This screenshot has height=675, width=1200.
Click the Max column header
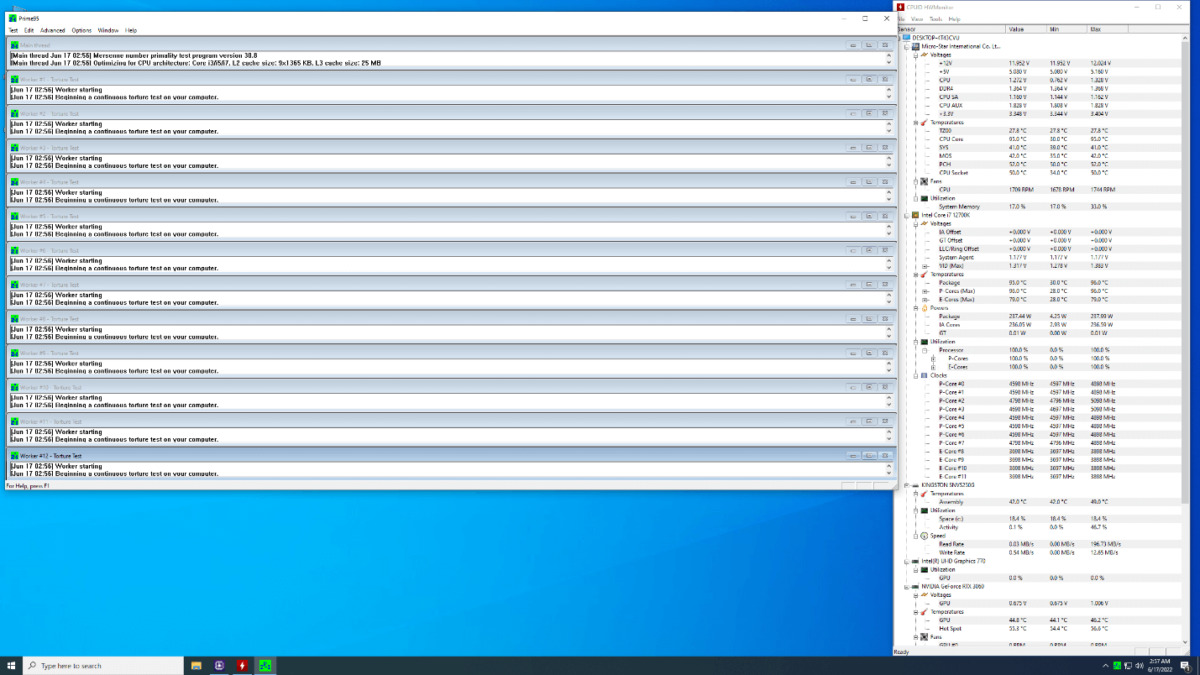(1096, 29)
